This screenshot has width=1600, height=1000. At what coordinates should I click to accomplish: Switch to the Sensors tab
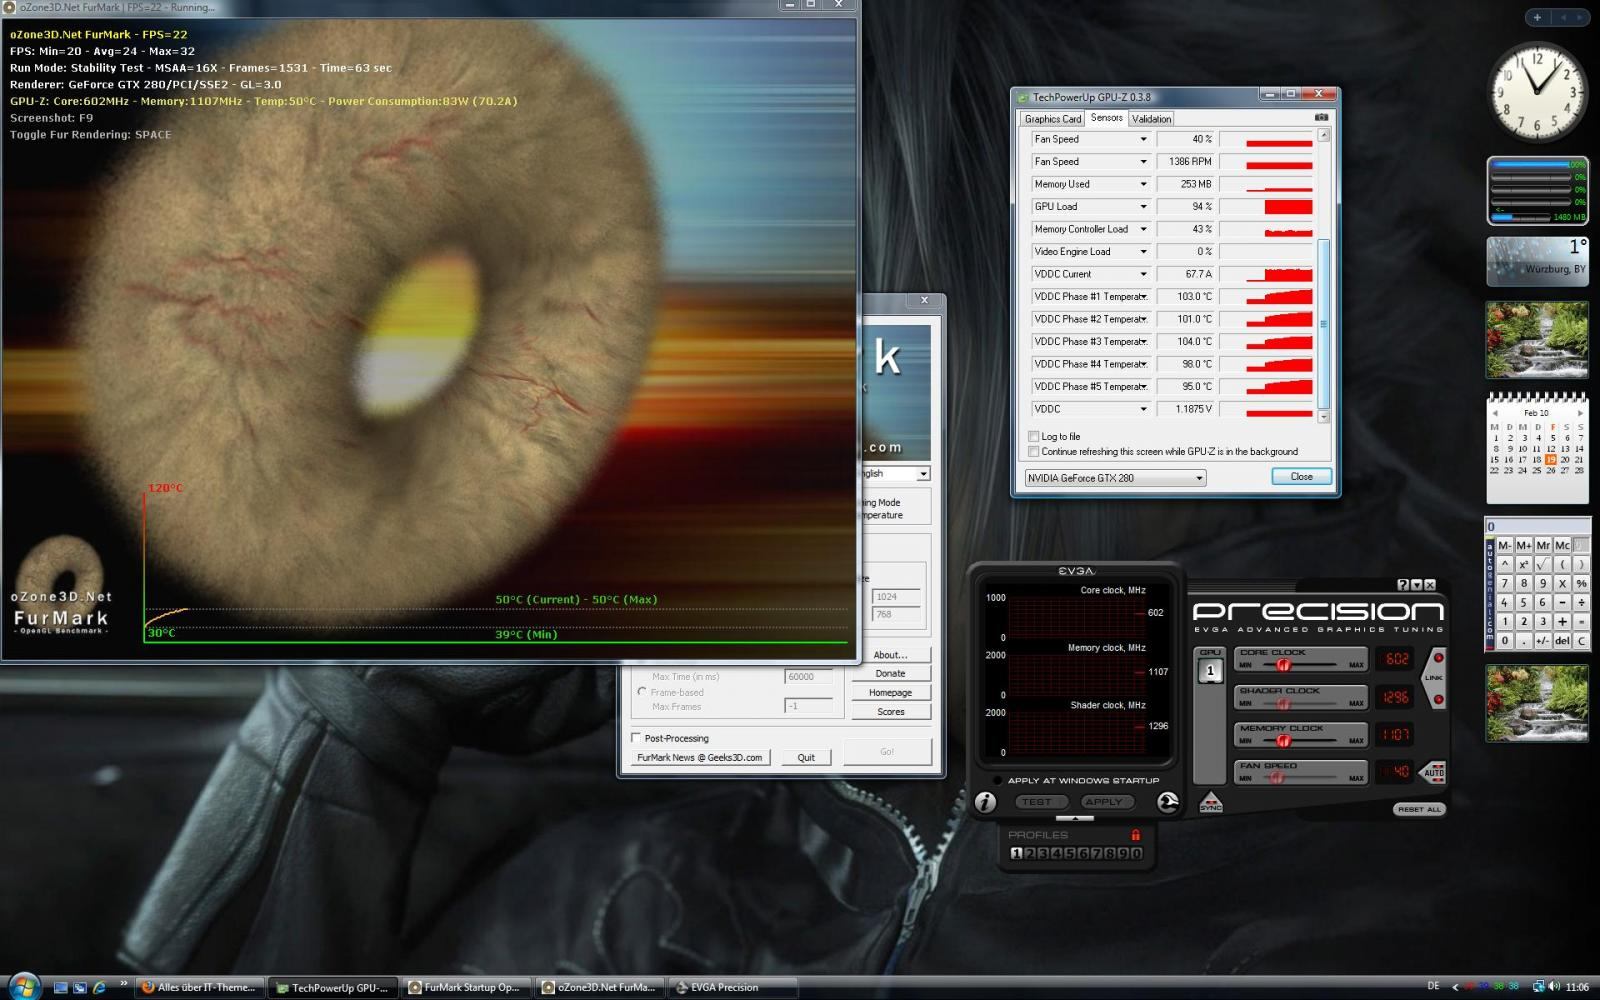(x=1106, y=118)
